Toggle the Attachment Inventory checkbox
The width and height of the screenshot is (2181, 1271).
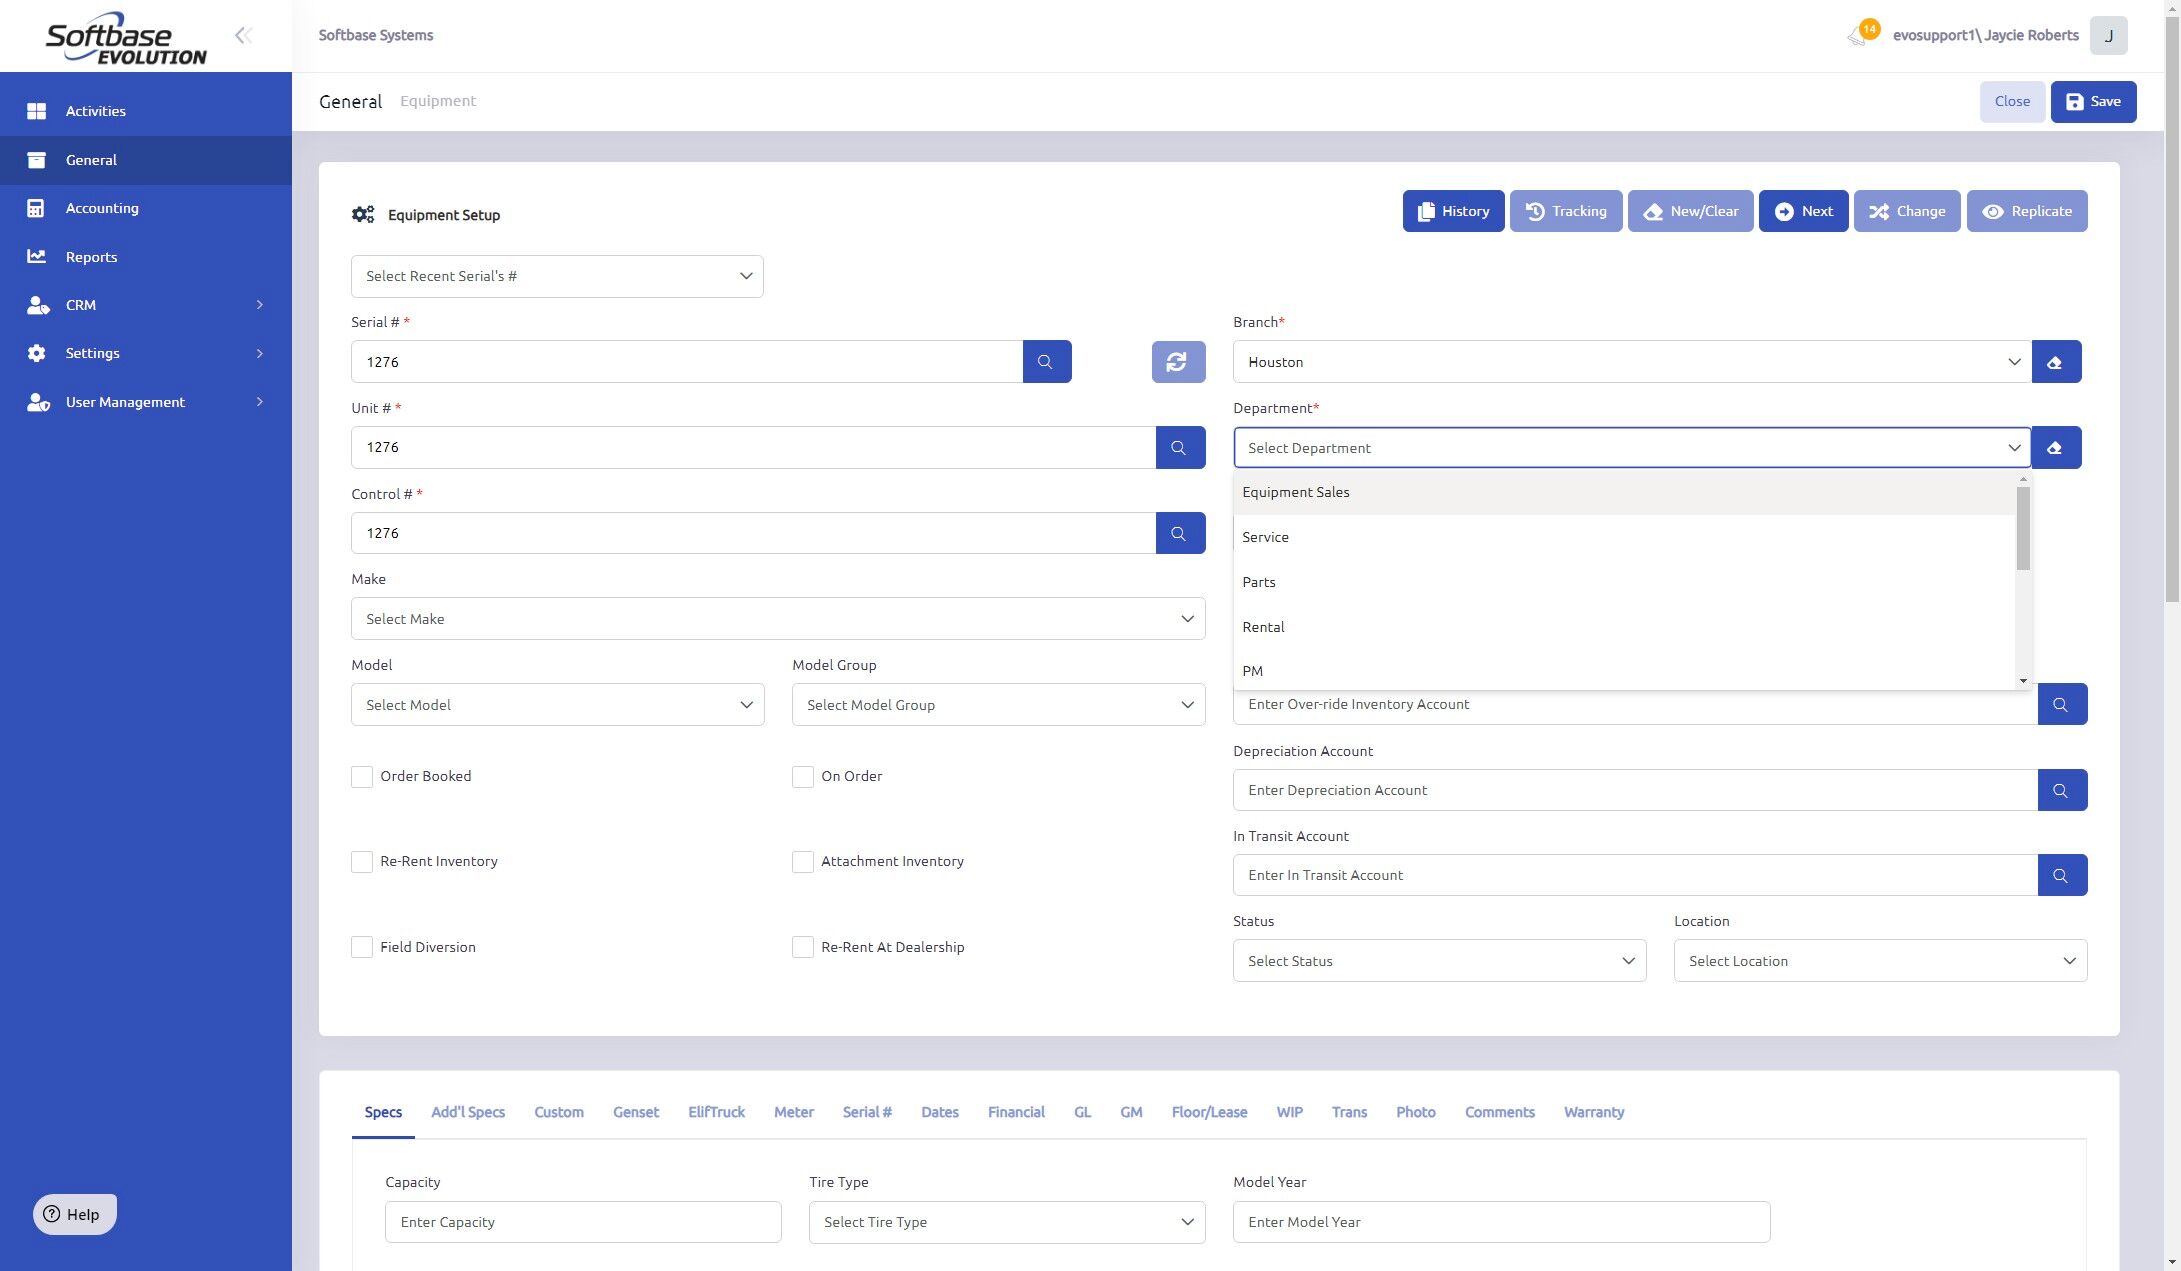[x=802, y=862]
